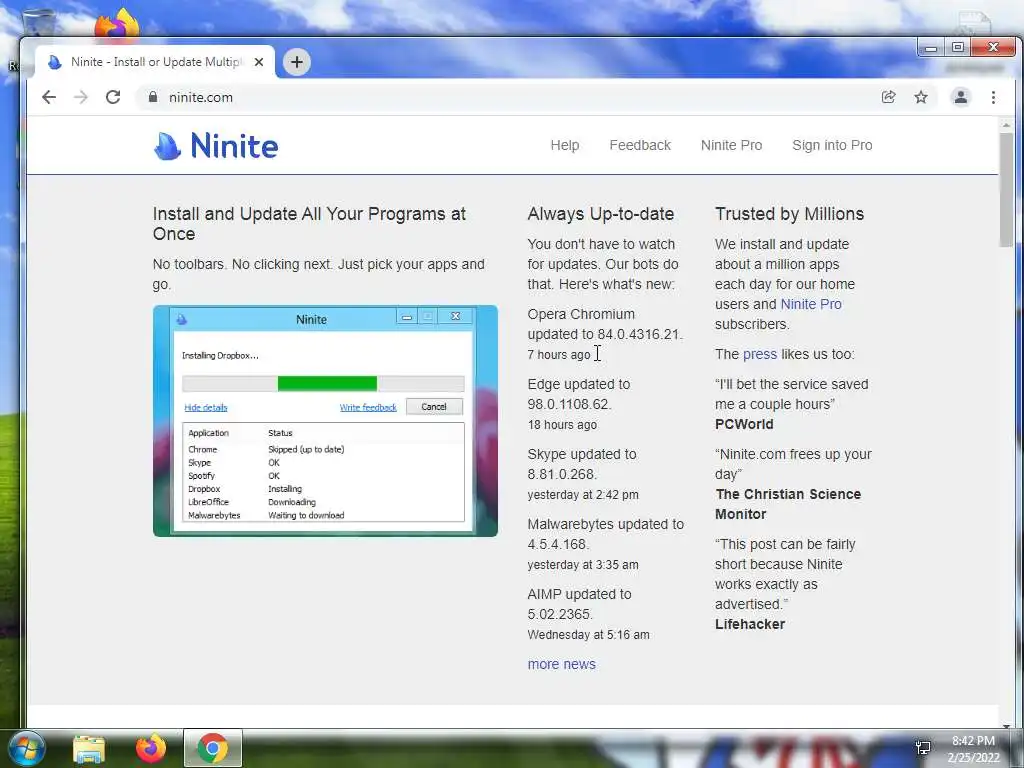
Task: Launch Firefox from the taskbar
Action: pos(151,748)
